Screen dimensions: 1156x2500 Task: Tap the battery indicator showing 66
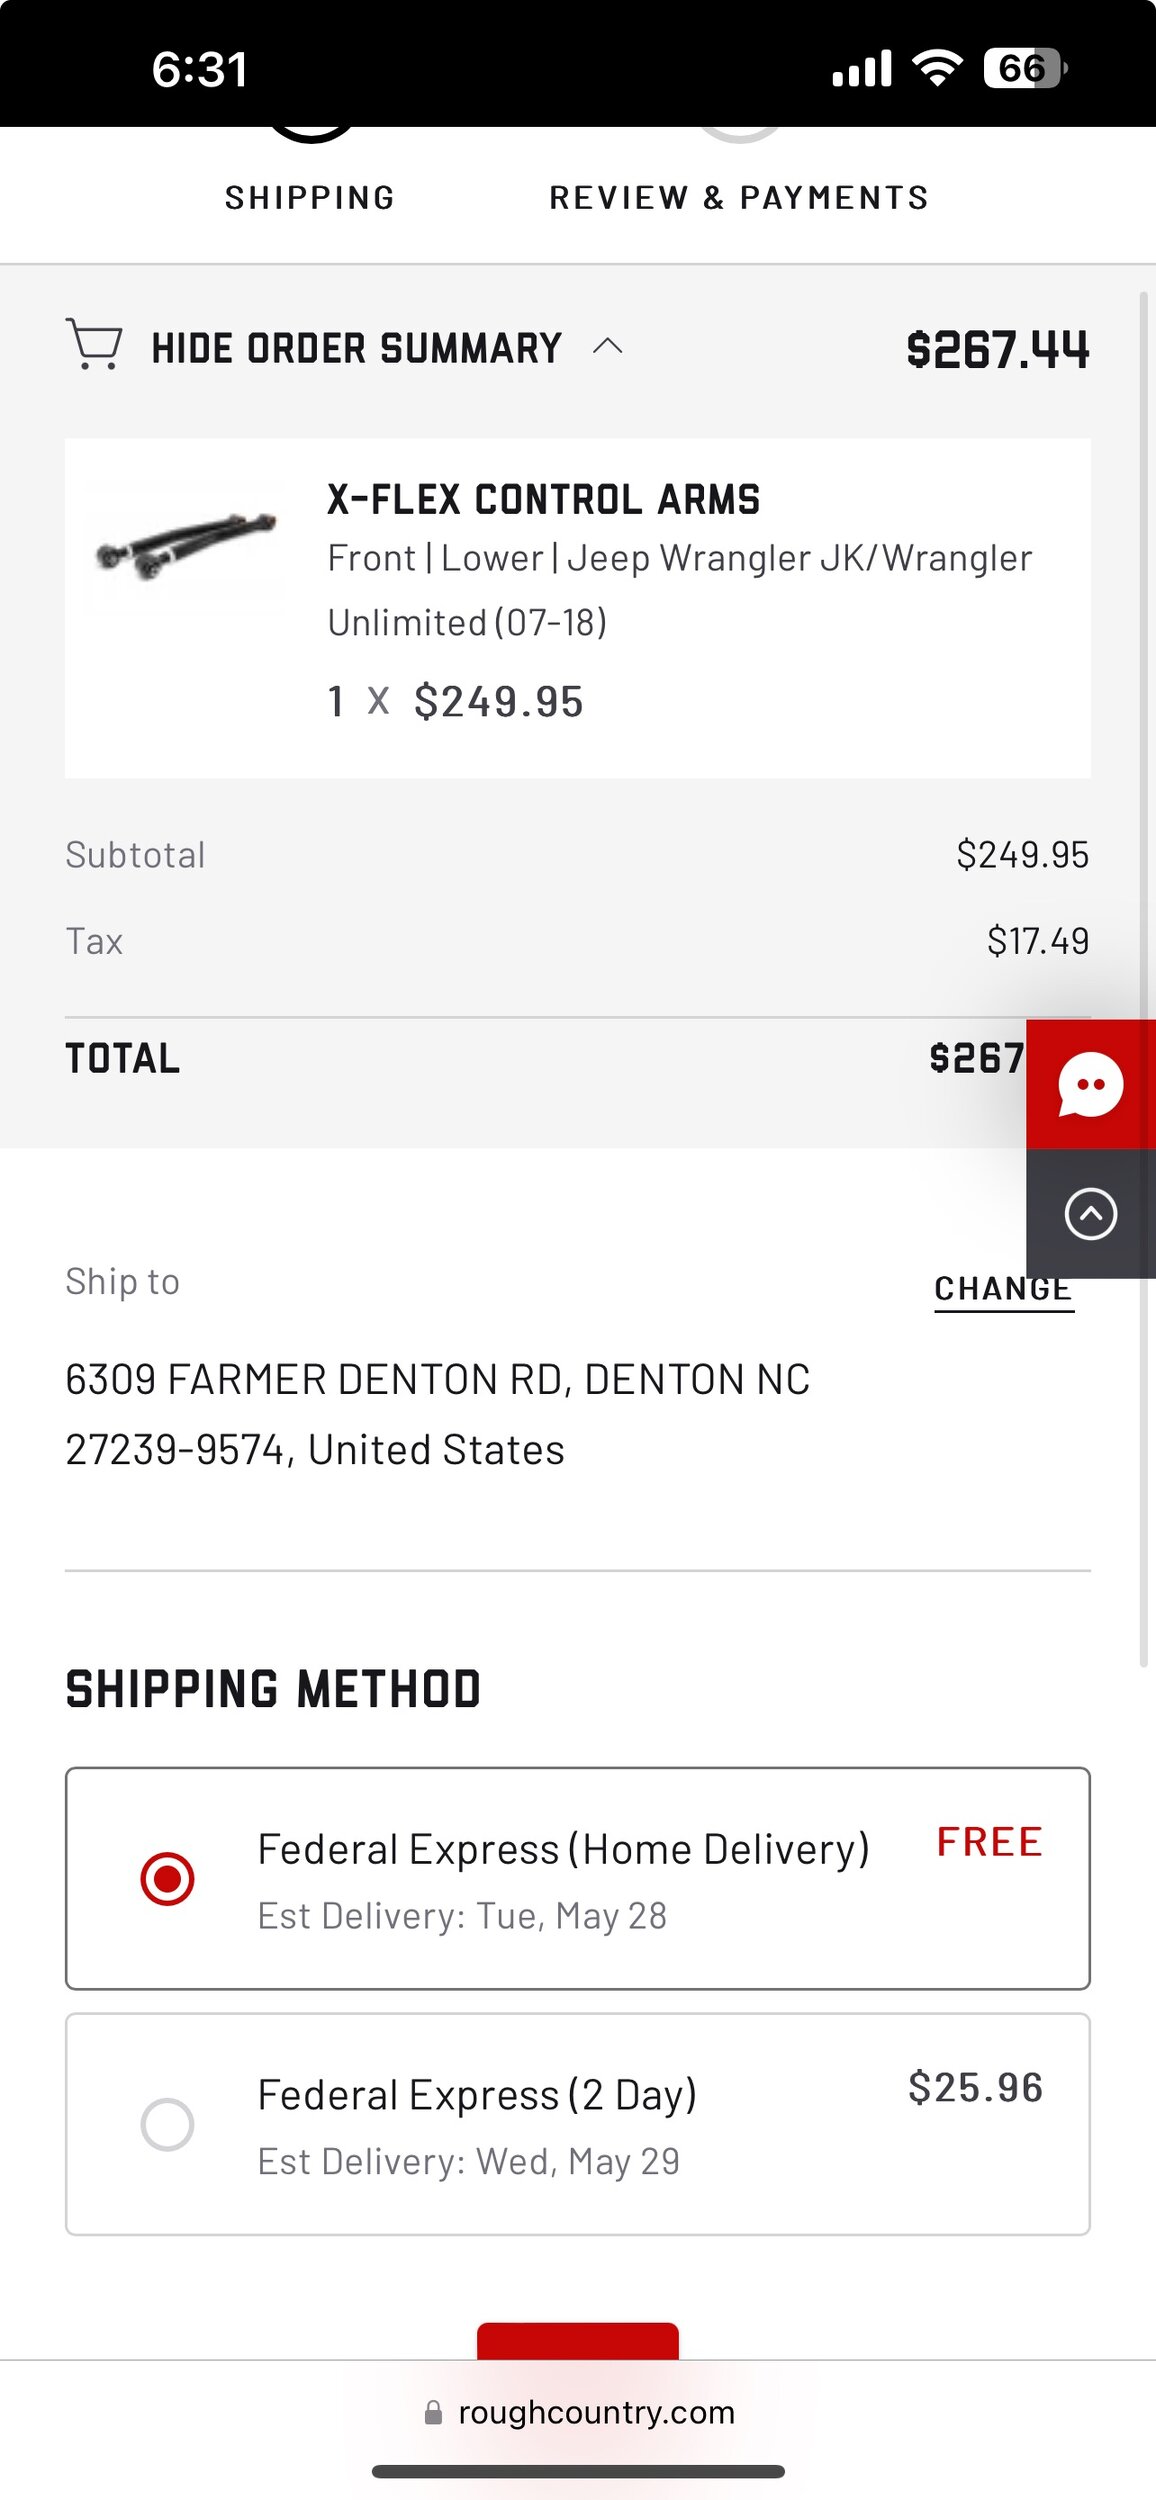1025,68
